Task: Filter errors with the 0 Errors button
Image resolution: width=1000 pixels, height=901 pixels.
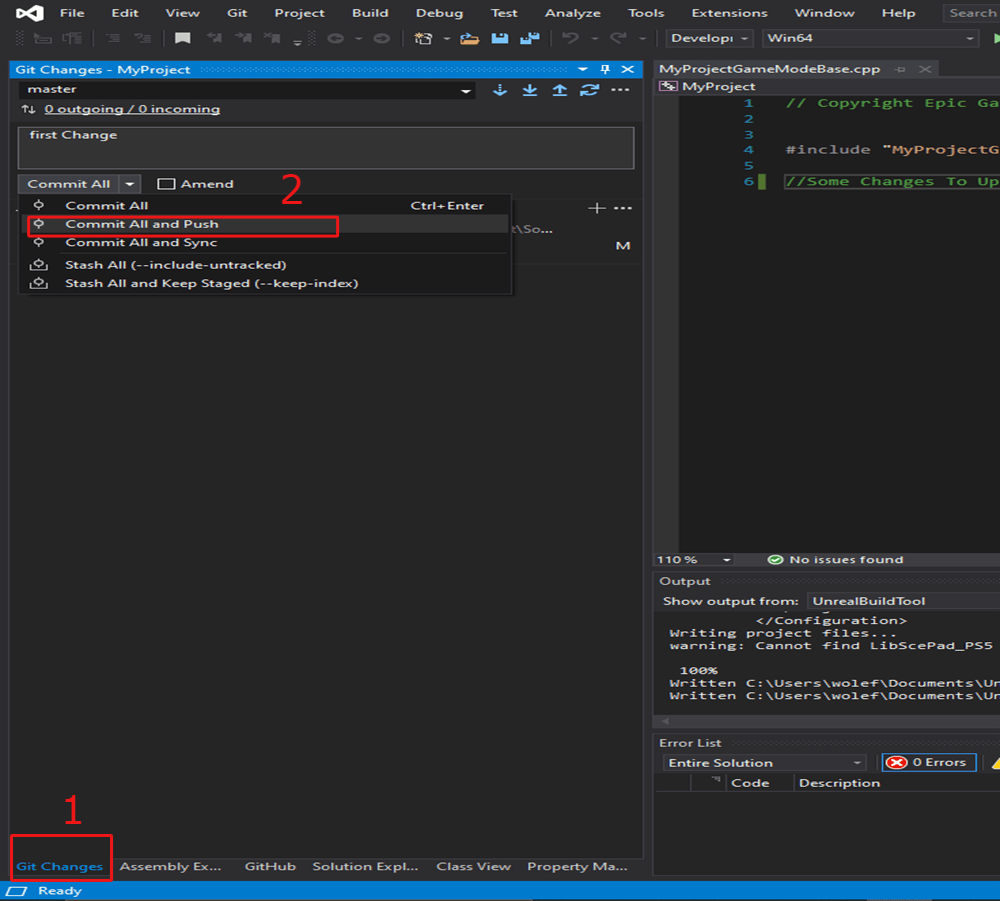Action: click(928, 762)
